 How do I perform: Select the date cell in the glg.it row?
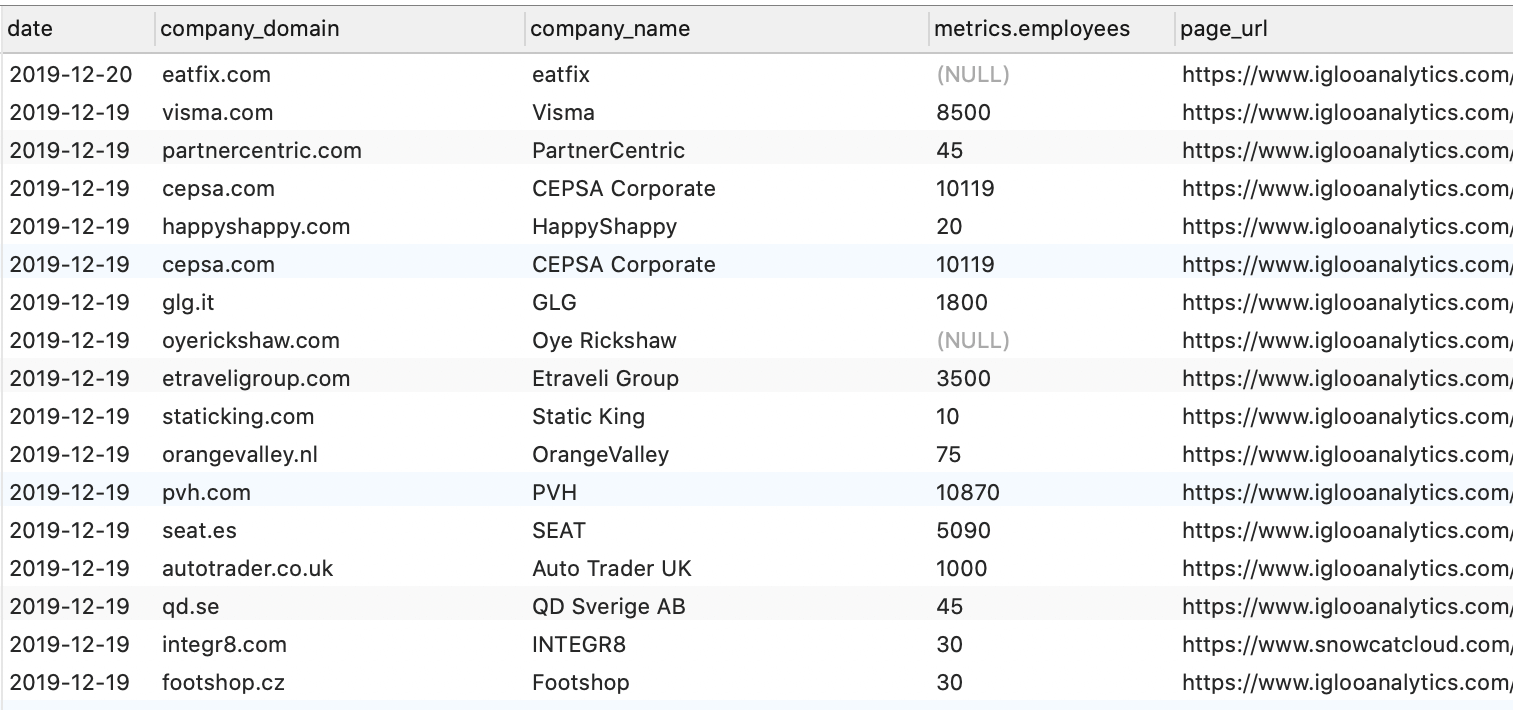tap(69, 303)
